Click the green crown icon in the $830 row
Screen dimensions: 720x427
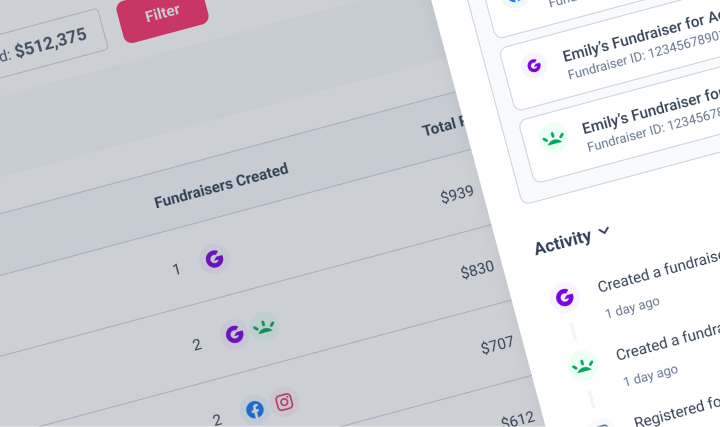(264, 327)
